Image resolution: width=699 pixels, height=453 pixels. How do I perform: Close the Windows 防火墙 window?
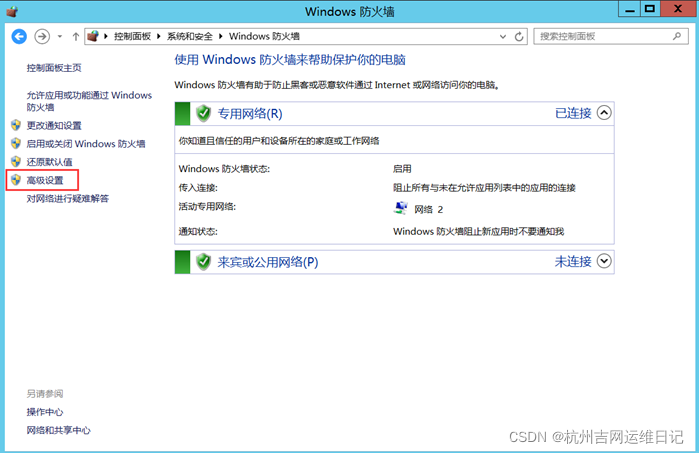(678, 9)
